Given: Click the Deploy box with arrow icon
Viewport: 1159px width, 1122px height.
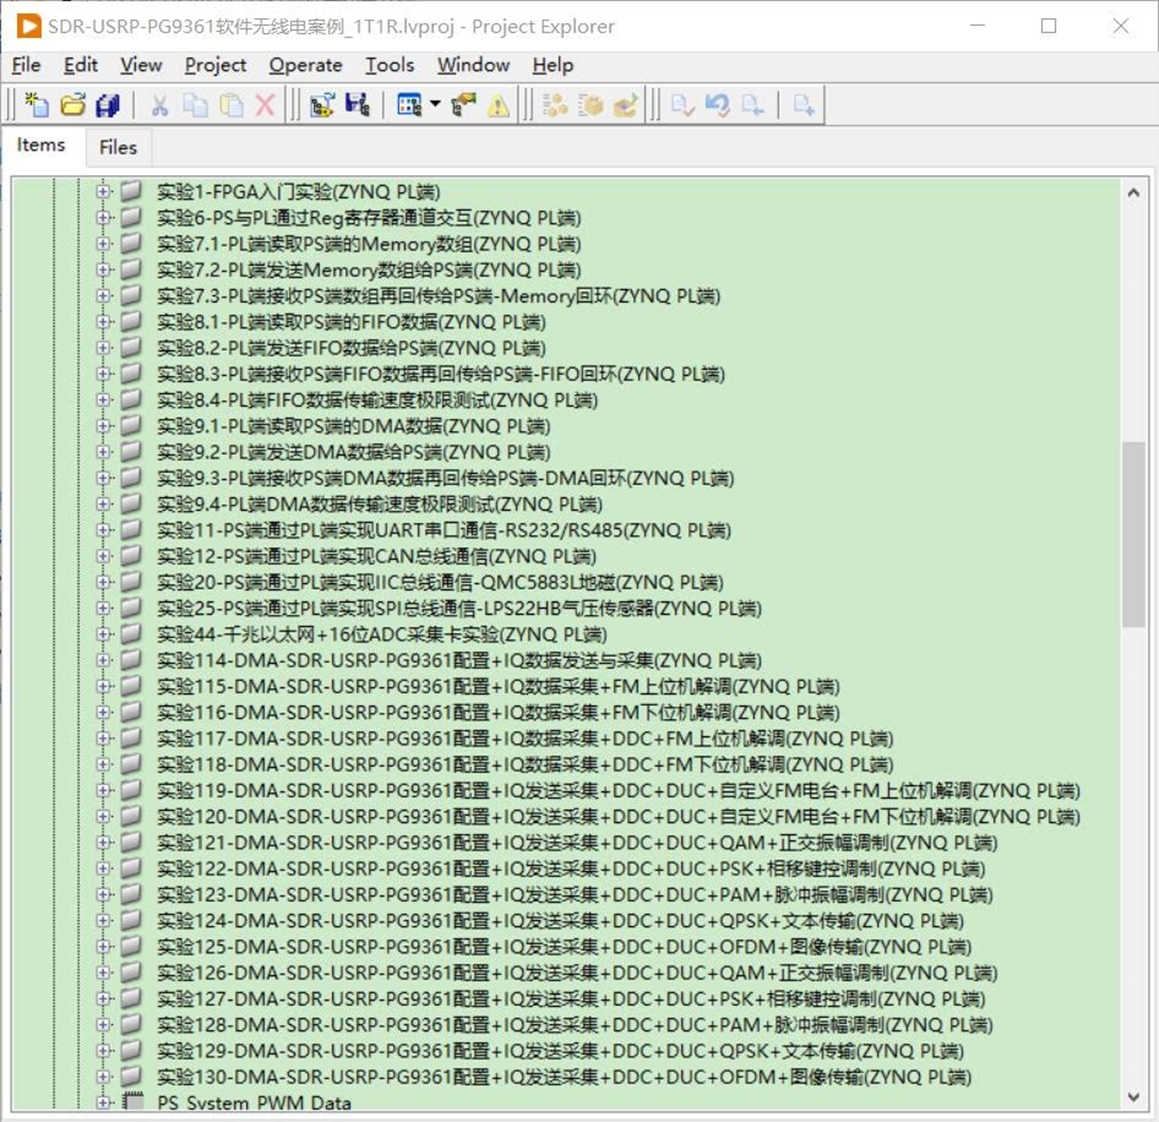Looking at the screenshot, I should [625, 105].
